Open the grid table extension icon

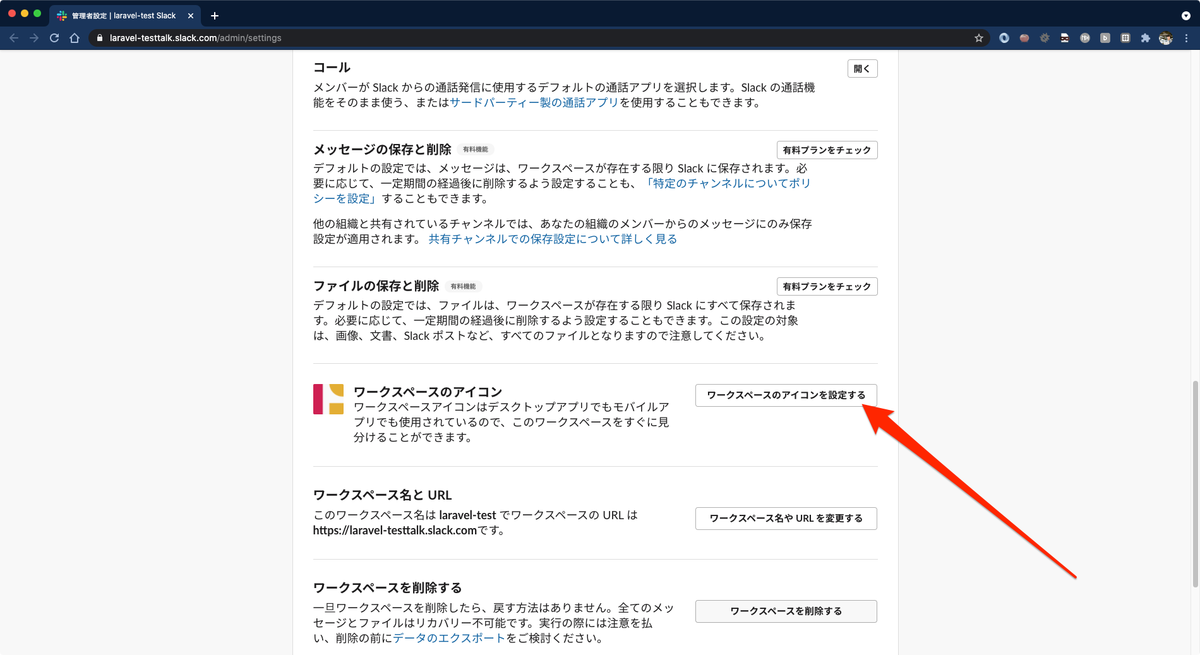[1125, 38]
